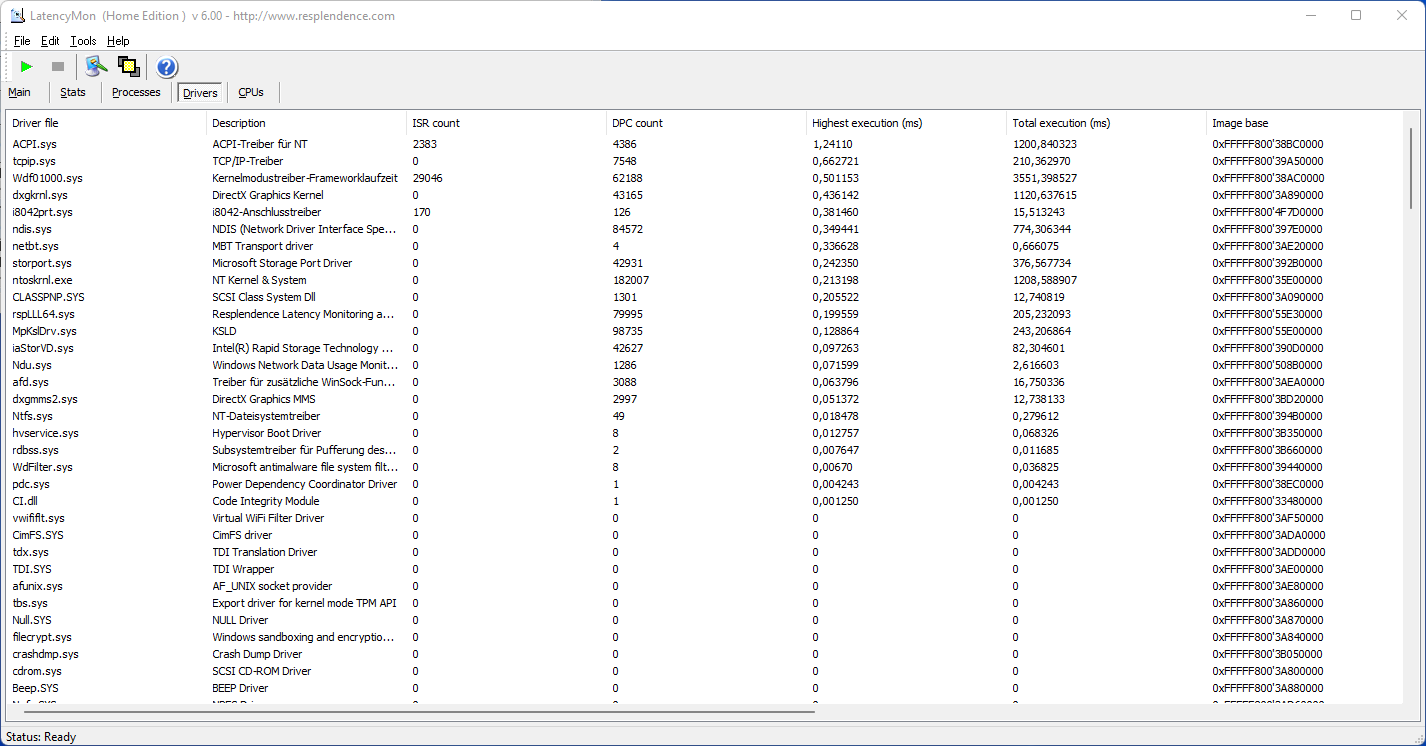Screen dimensions: 1426x746
Task: Sort by the Description column header
Action: tap(307, 123)
